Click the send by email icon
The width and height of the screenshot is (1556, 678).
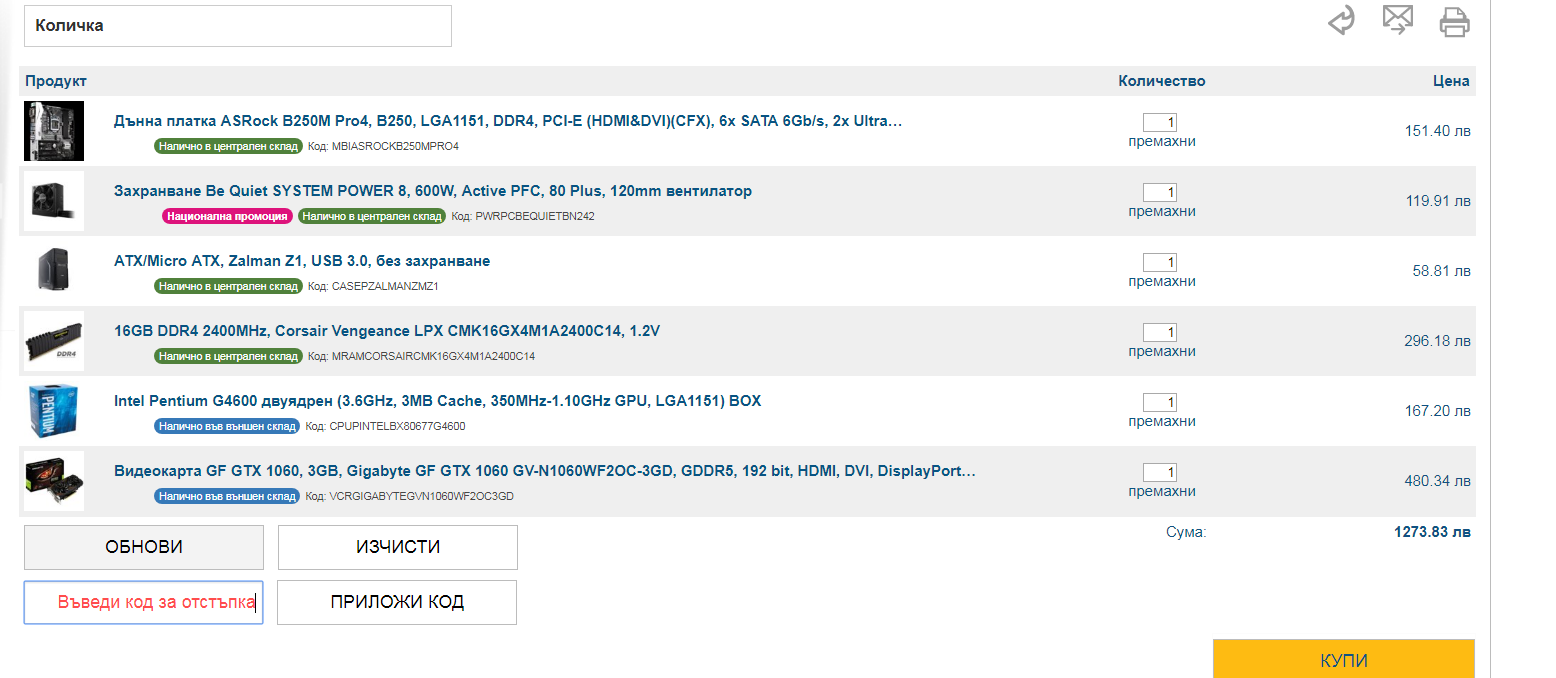[1397, 20]
